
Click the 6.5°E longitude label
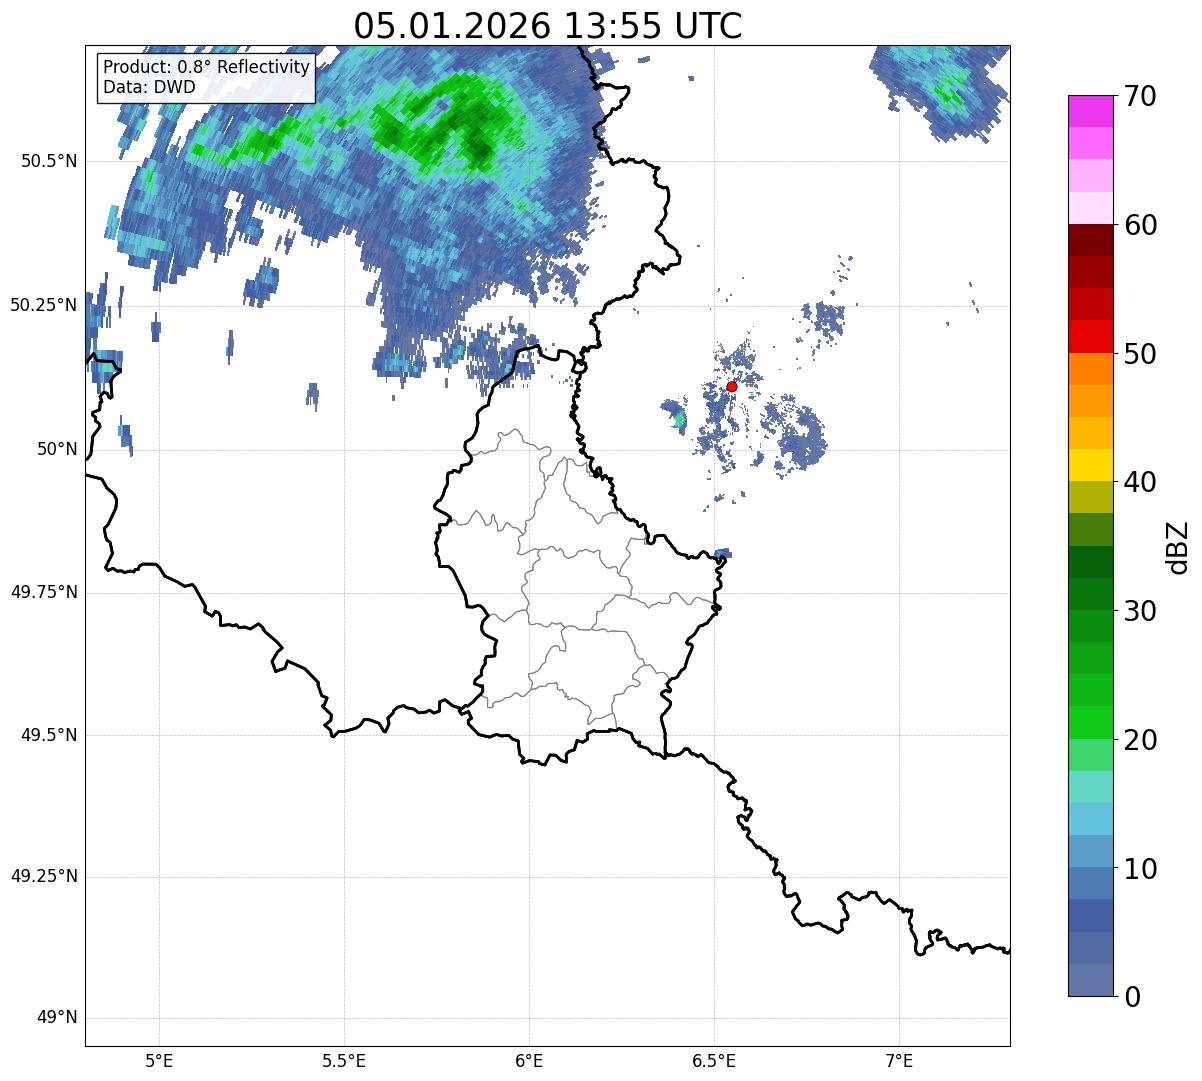click(714, 1060)
